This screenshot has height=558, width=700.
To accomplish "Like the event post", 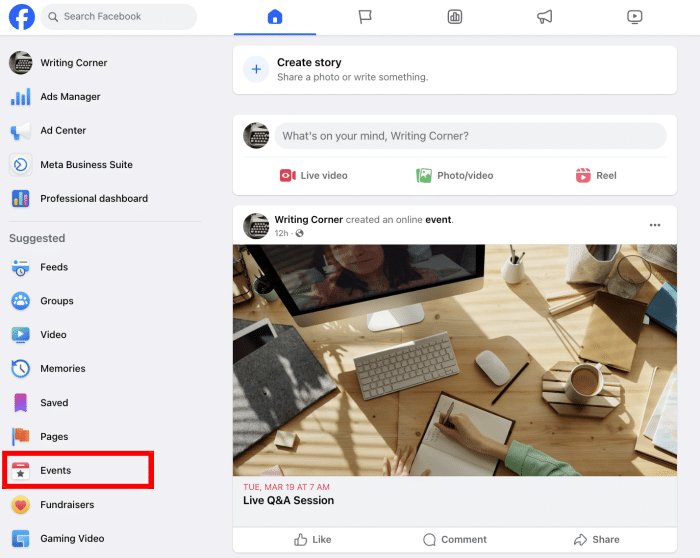I will tap(312, 540).
